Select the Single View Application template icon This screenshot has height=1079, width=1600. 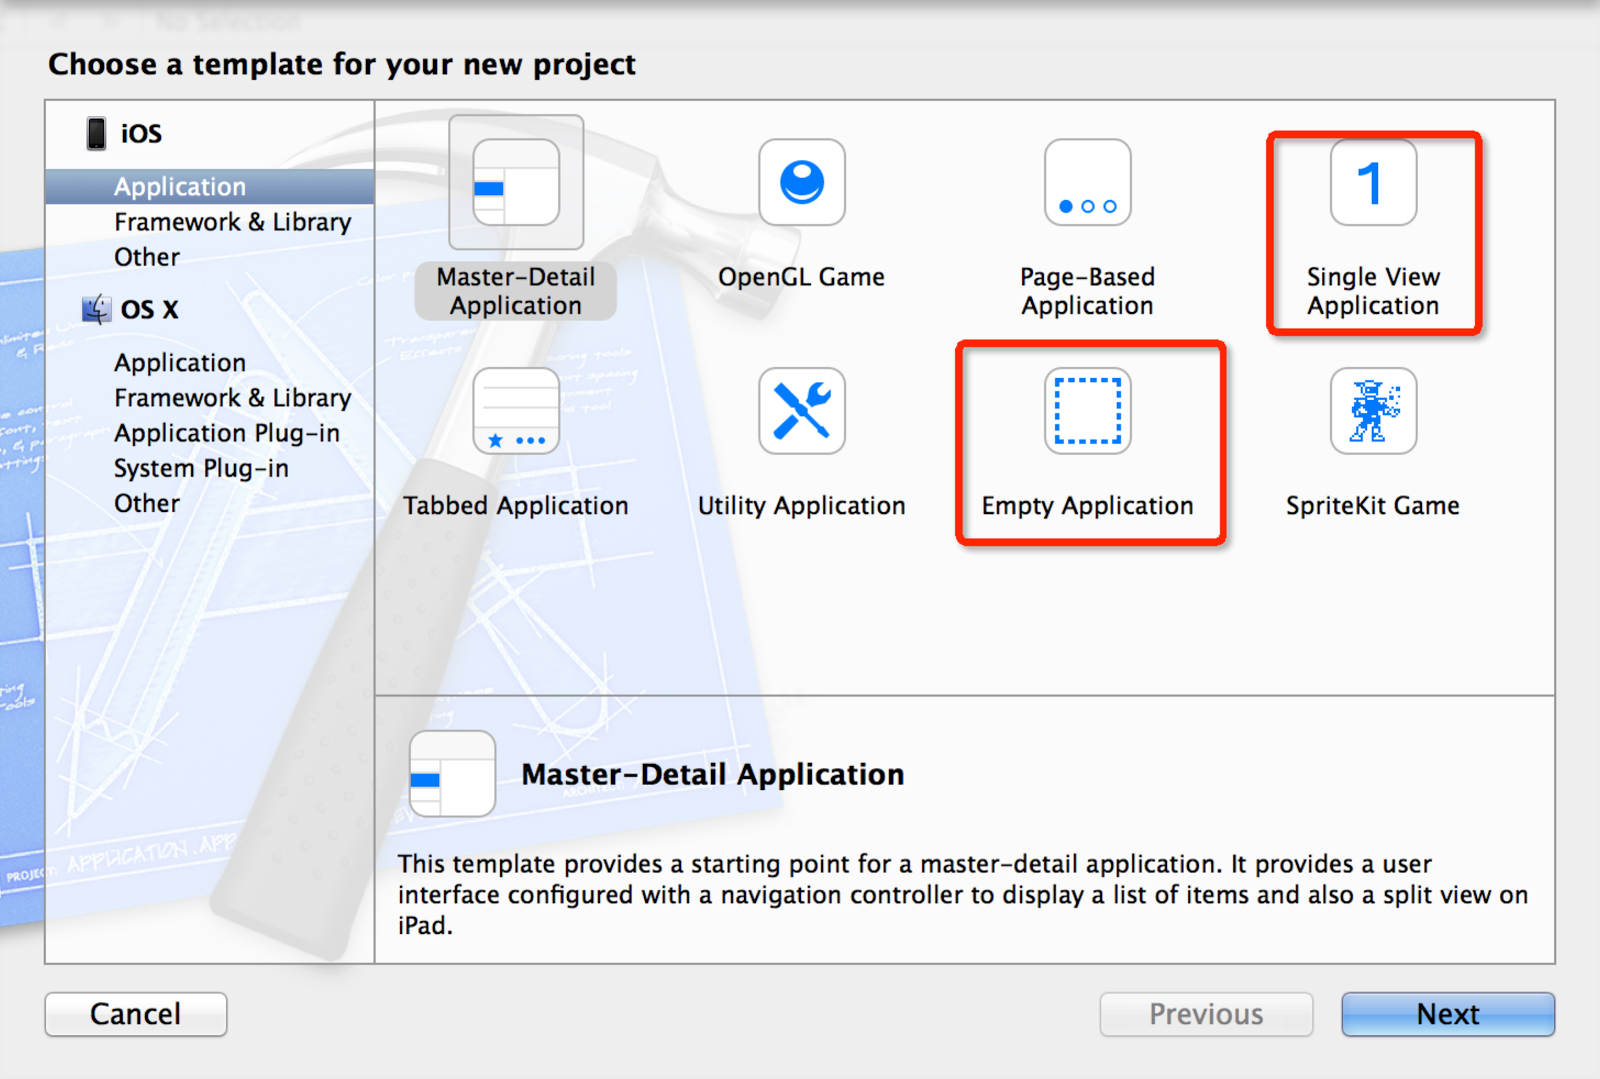point(1374,182)
